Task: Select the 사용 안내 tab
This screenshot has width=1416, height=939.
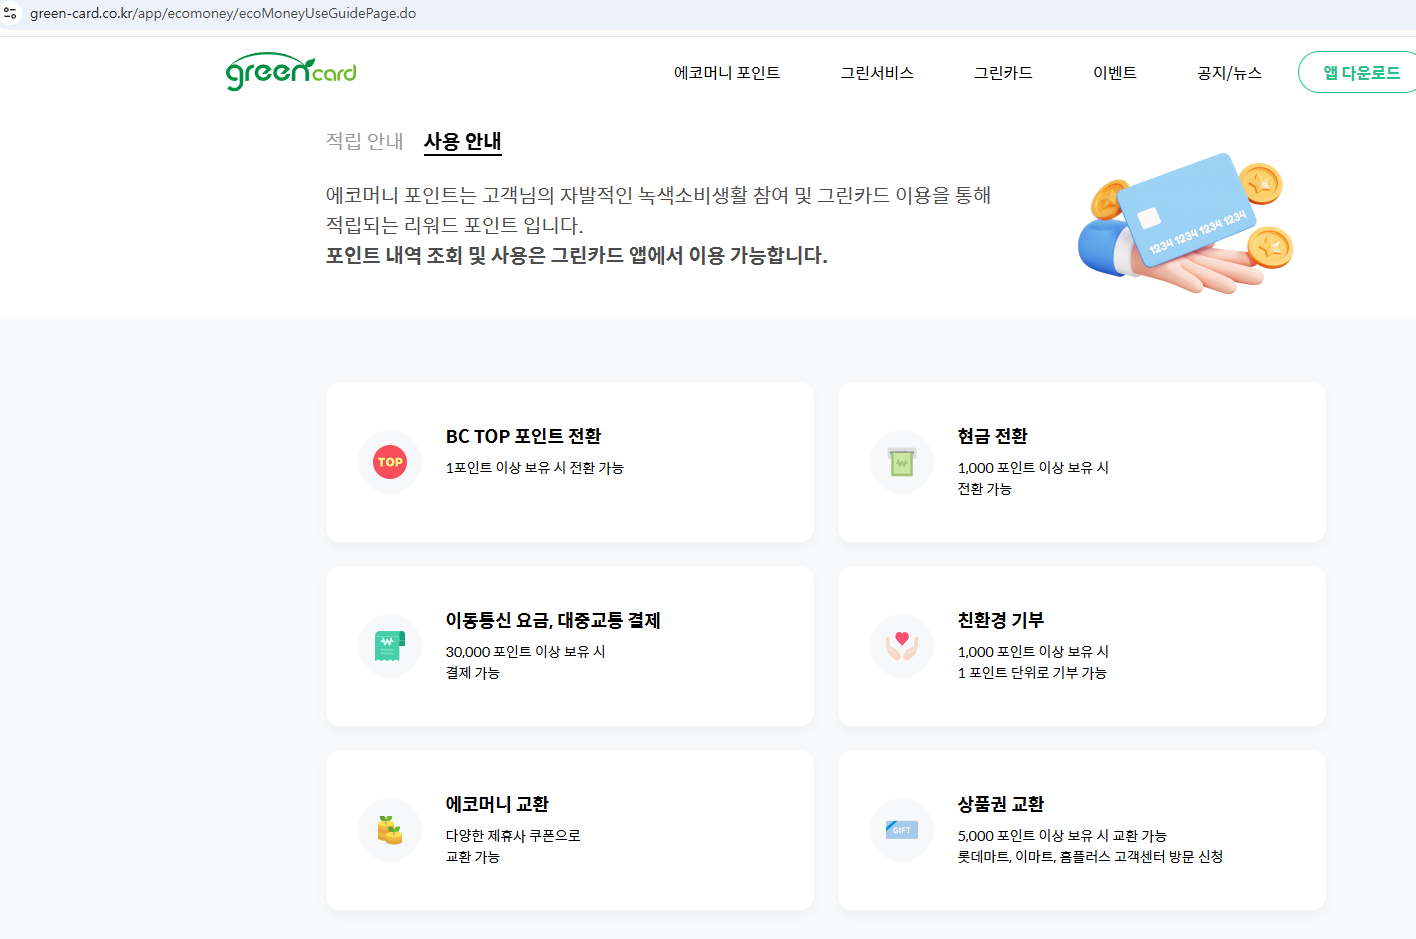Action: (x=463, y=142)
